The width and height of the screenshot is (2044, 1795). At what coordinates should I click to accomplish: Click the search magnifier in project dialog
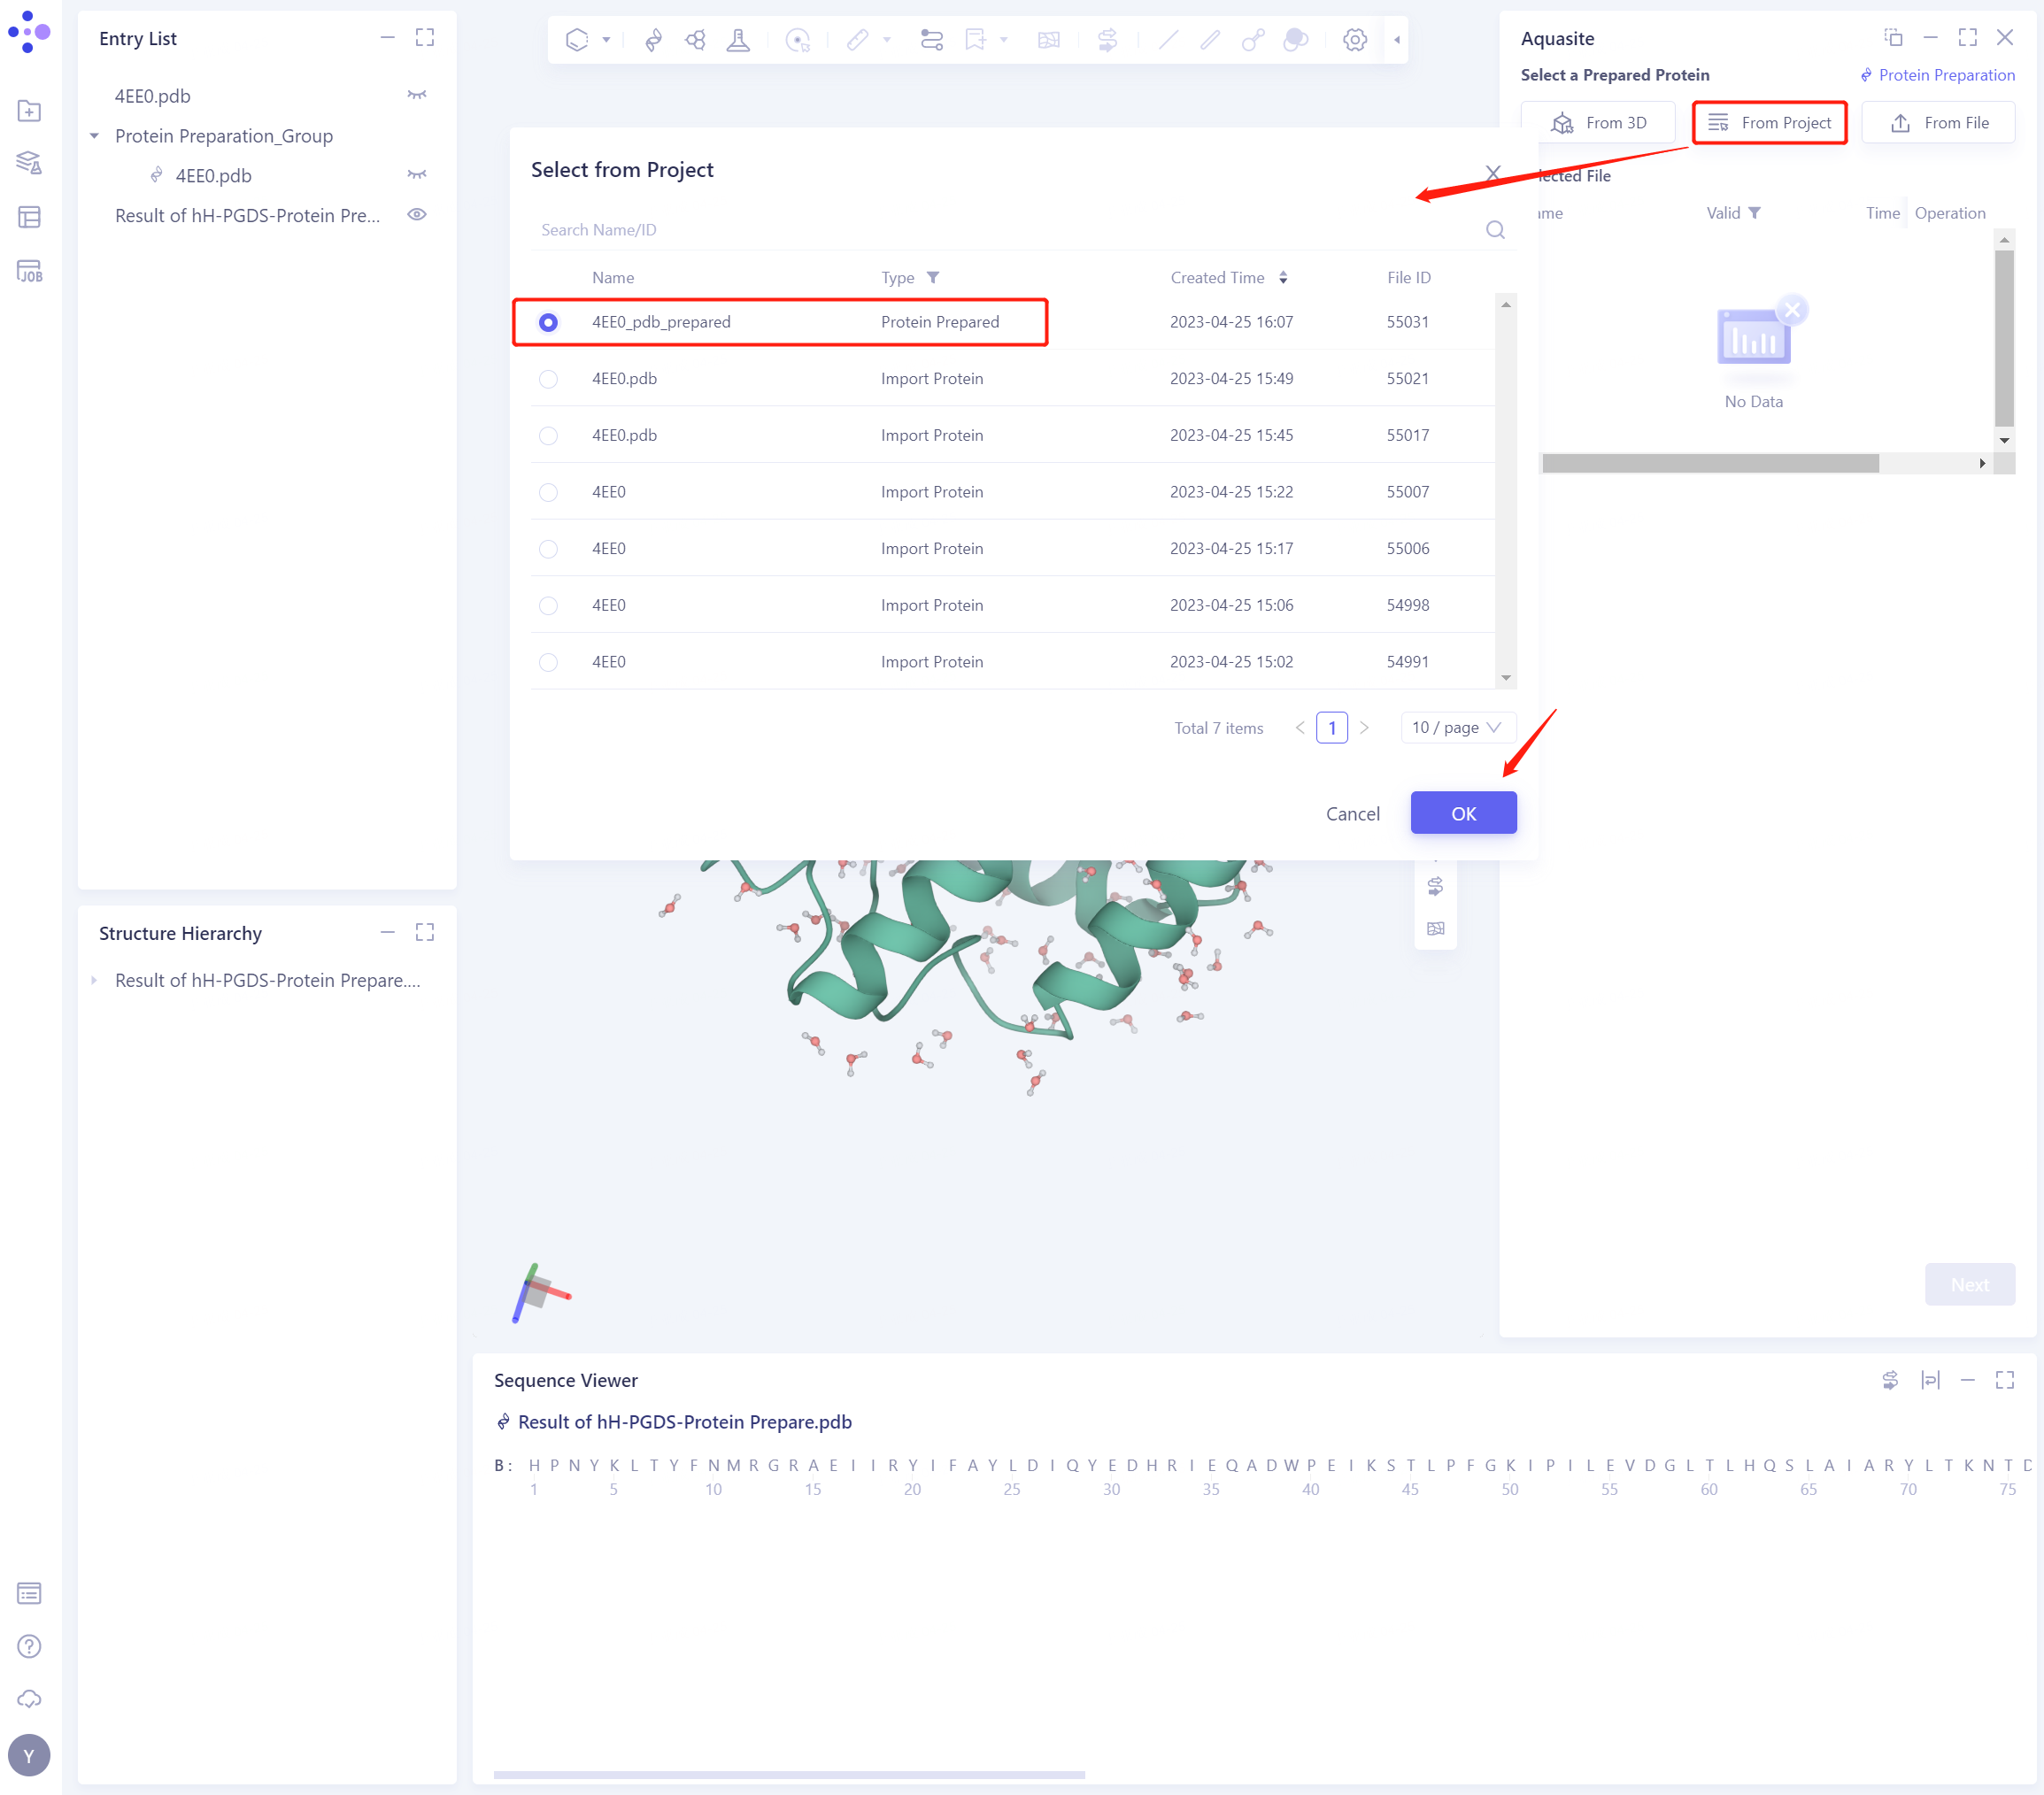click(x=1495, y=230)
